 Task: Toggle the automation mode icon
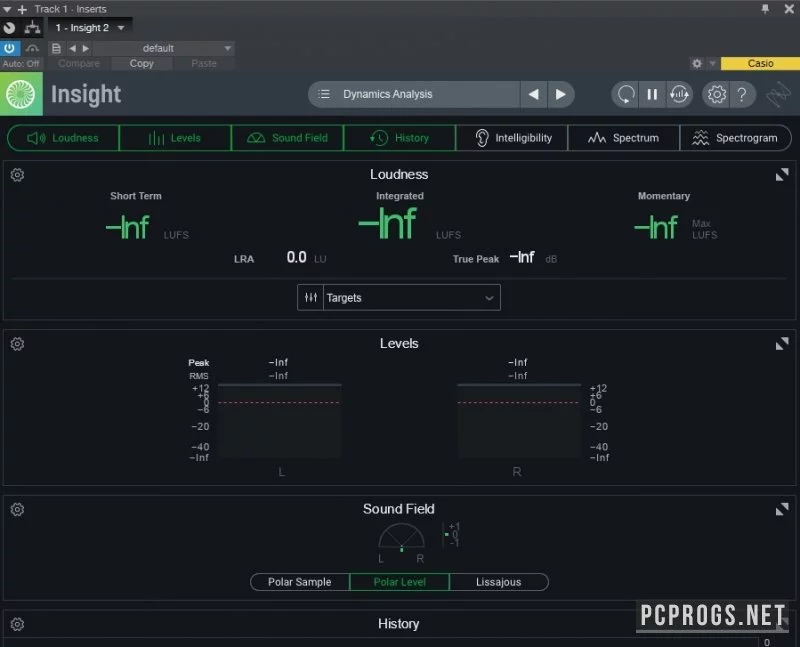[32, 48]
